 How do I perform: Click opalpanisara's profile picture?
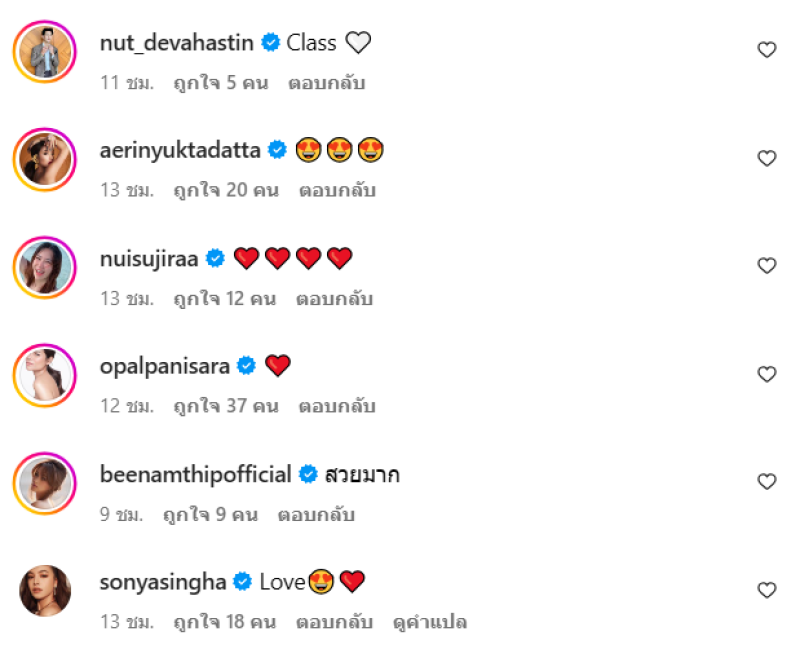(45, 375)
